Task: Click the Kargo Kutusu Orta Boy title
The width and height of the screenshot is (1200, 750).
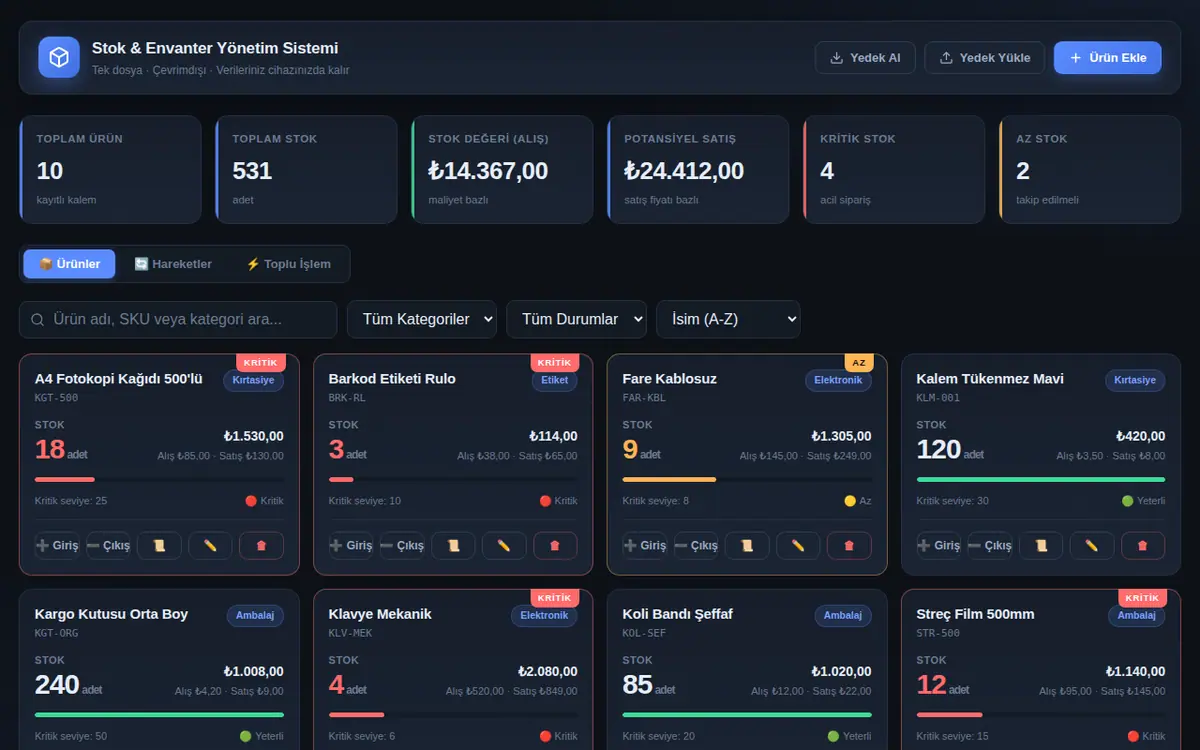Action: point(111,614)
